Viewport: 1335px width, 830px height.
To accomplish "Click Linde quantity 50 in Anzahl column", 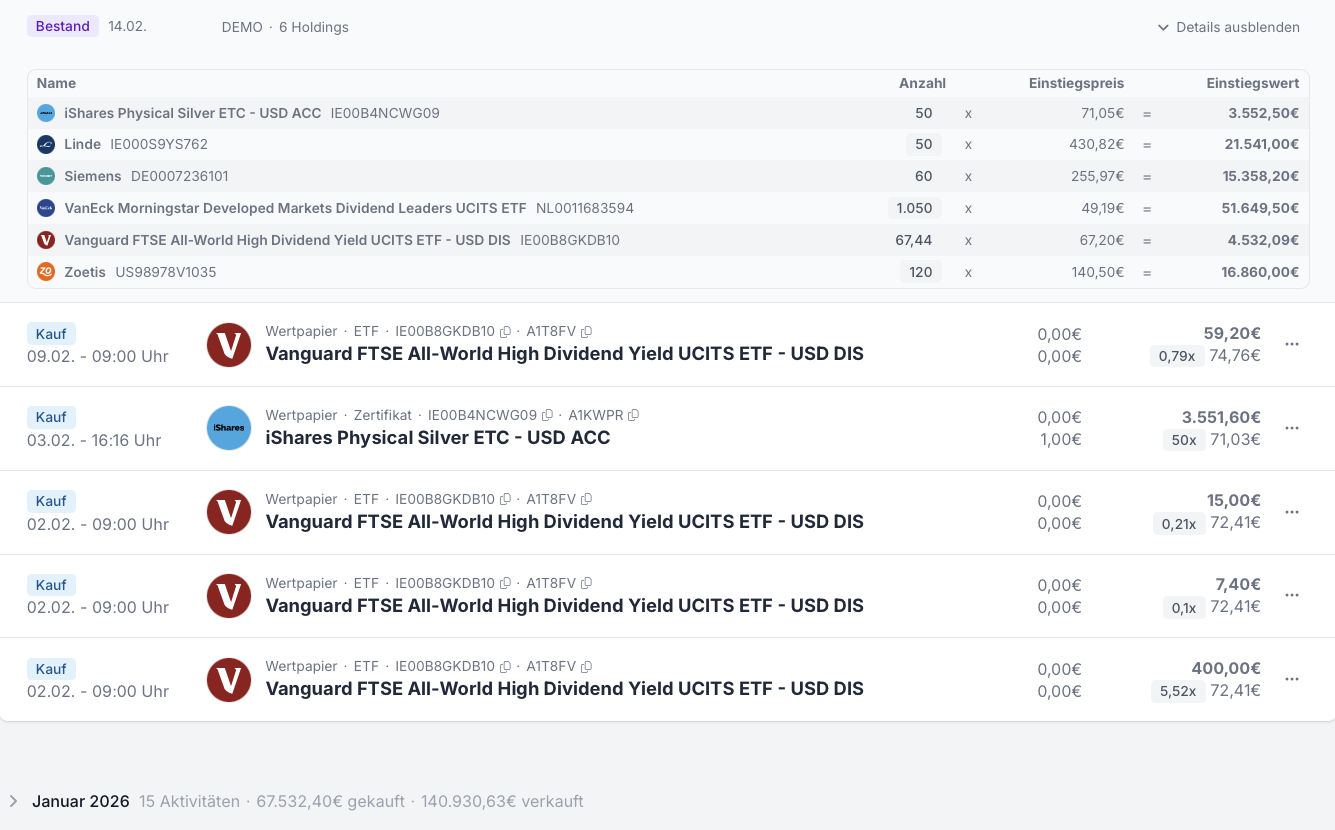I will tap(924, 144).
